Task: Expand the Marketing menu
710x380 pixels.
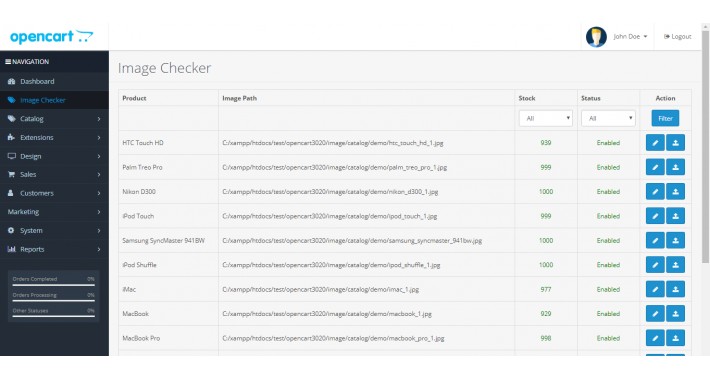Action: click(x=54, y=212)
